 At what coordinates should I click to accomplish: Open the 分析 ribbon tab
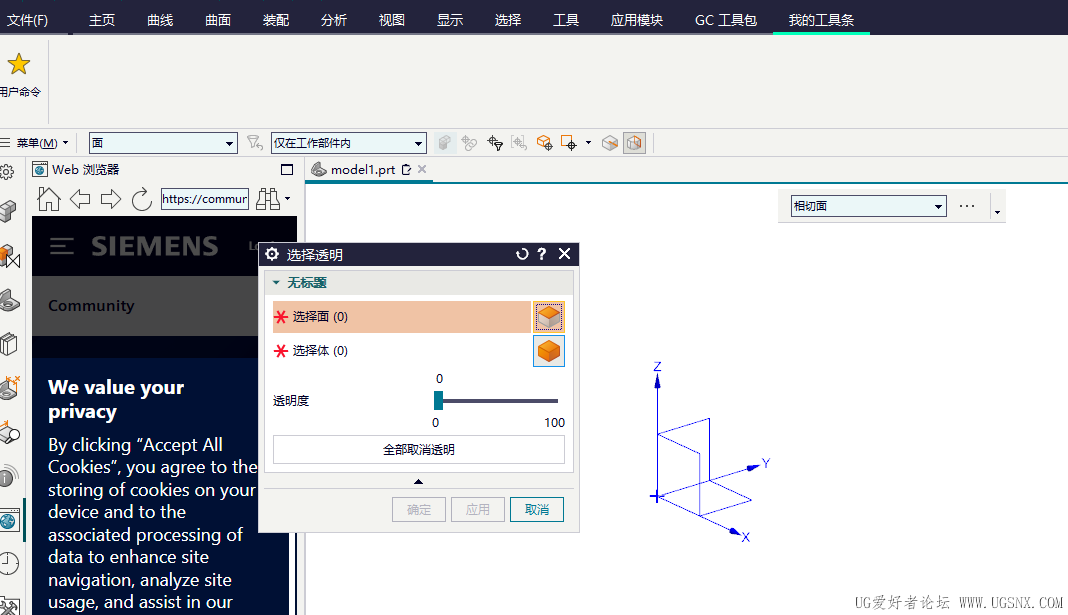point(334,20)
